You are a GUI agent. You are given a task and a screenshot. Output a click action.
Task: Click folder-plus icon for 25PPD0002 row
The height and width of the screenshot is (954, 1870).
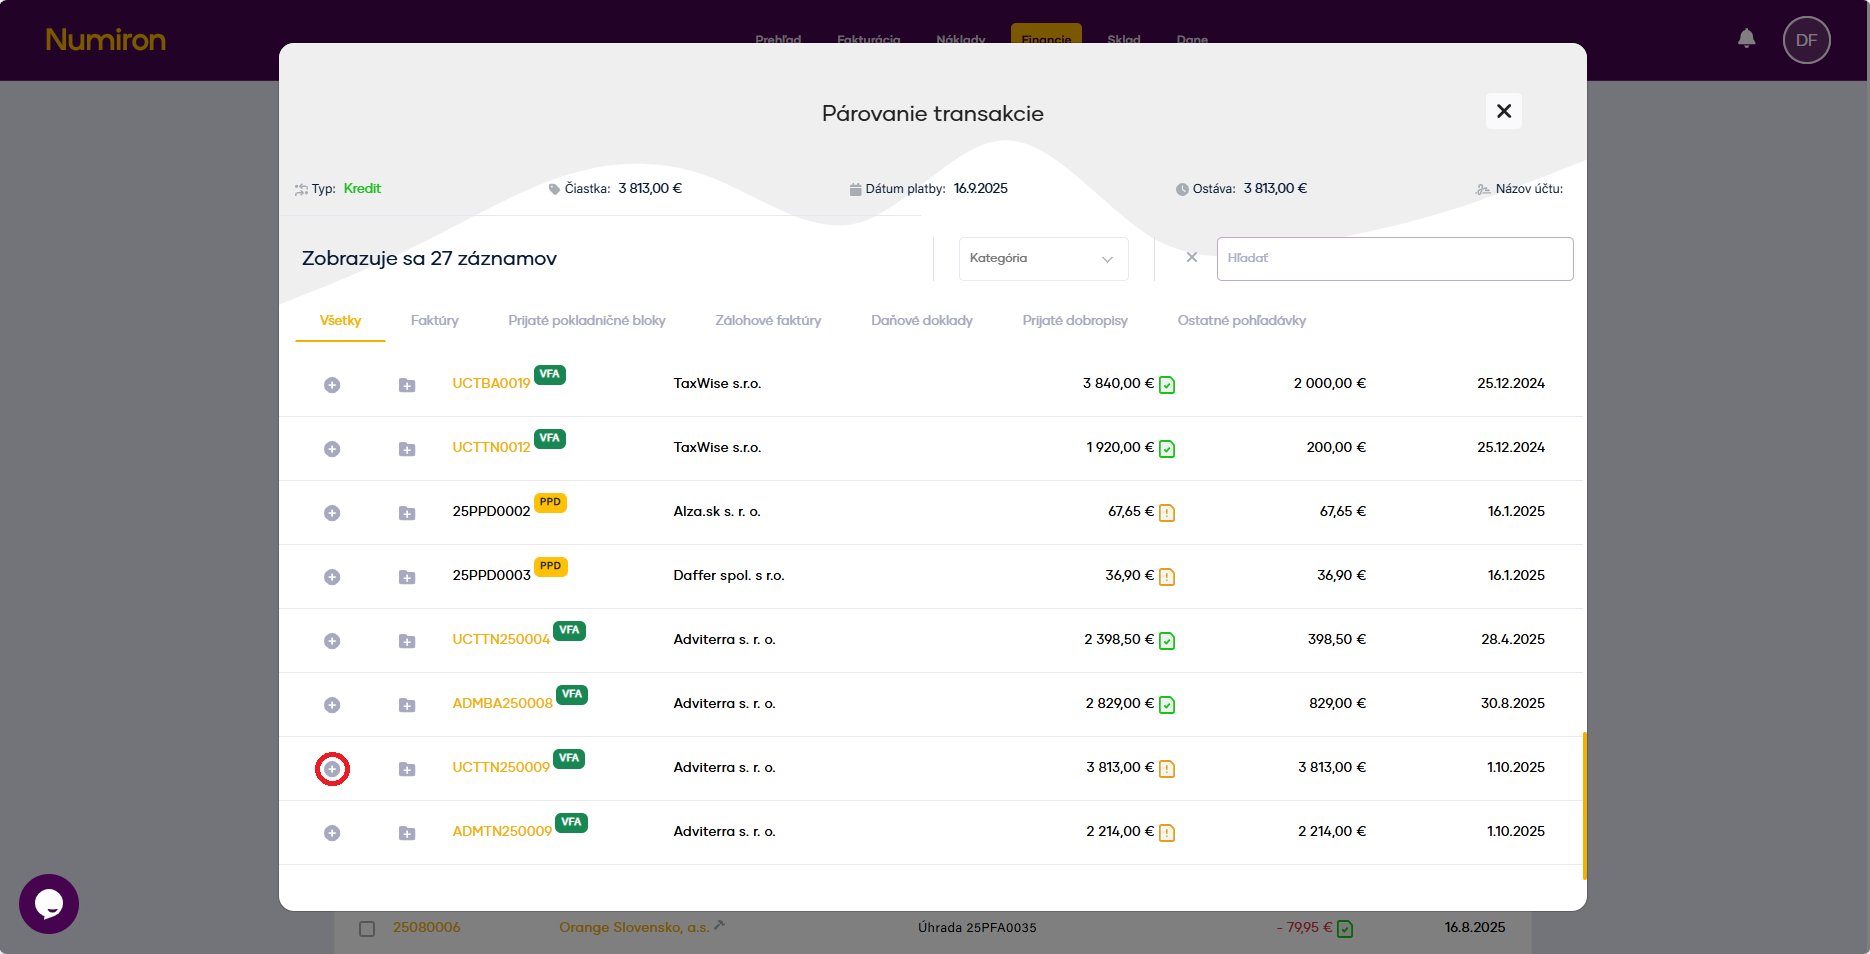407,513
